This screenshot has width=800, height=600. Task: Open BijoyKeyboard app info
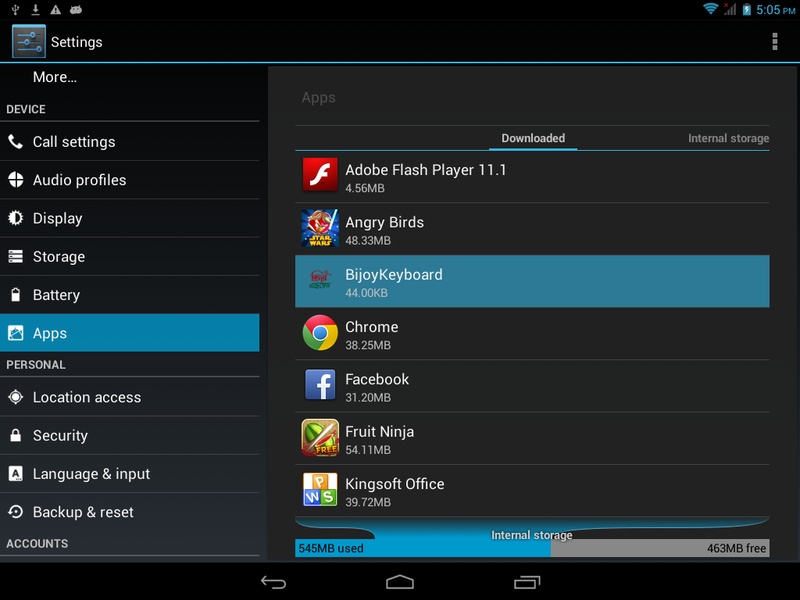point(532,281)
